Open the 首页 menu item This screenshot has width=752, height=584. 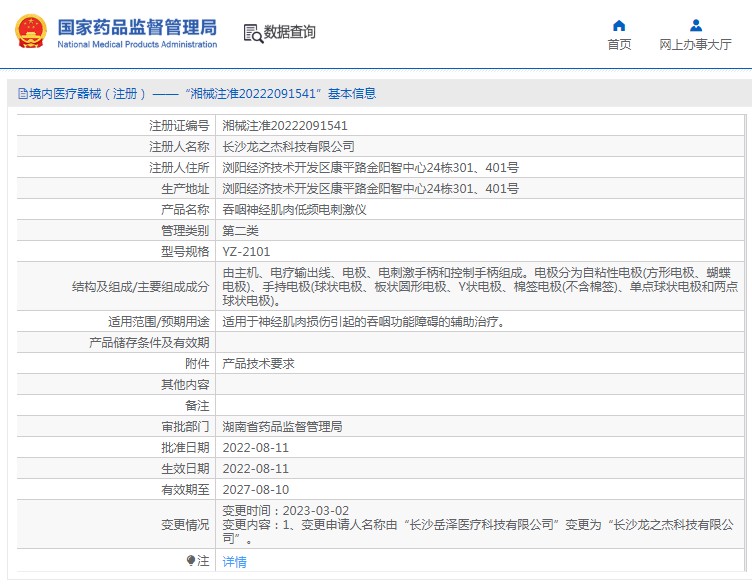click(x=619, y=45)
